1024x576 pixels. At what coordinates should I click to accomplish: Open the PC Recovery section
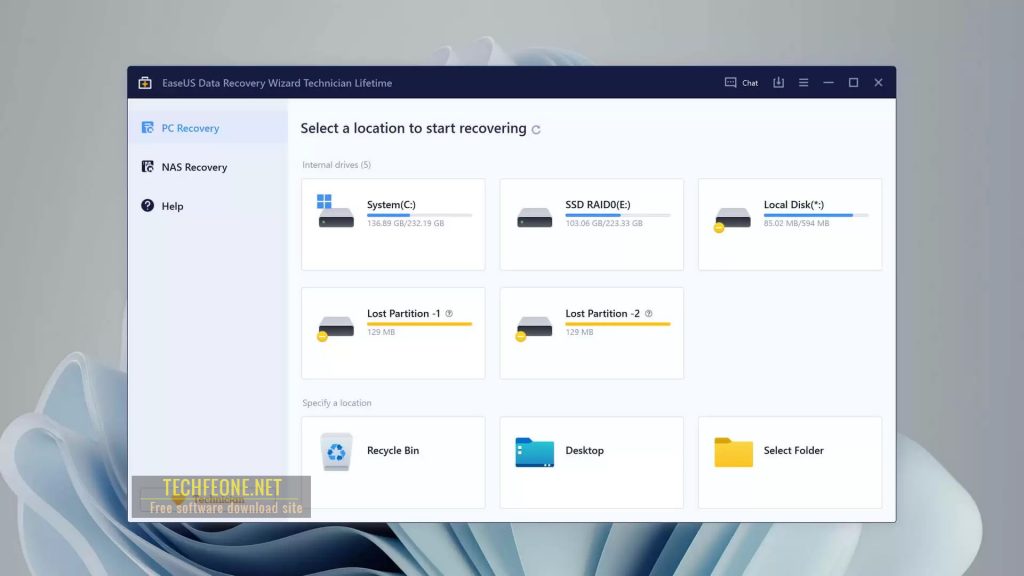click(208, 128)
